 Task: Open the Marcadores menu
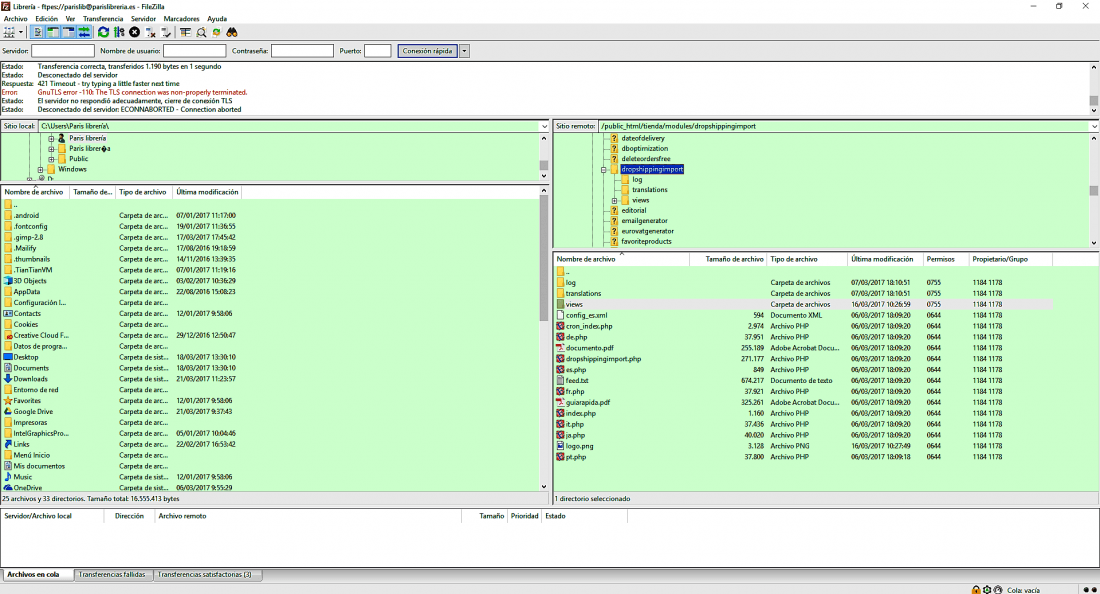tap(181, 19)
